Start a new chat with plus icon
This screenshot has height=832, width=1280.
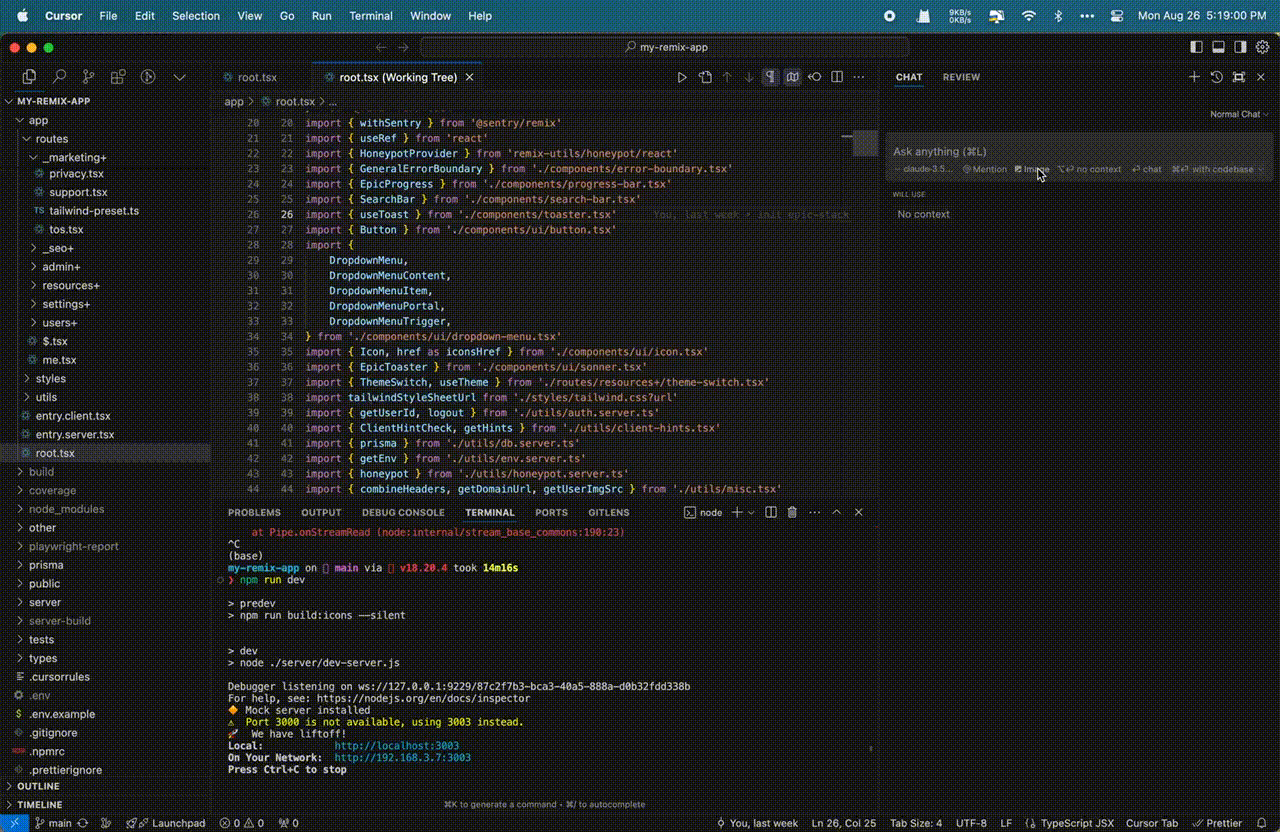click(x=1194, y=77)
